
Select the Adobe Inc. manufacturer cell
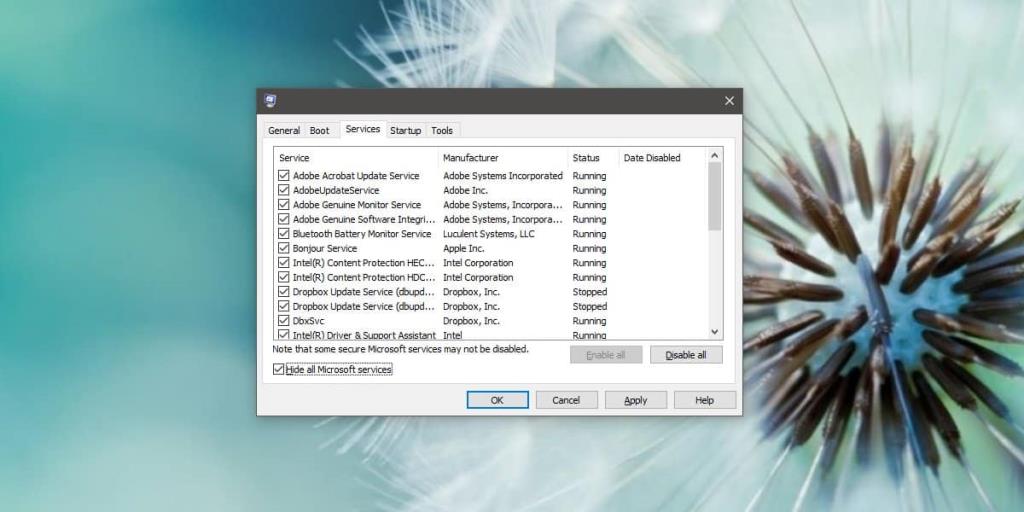465,190
